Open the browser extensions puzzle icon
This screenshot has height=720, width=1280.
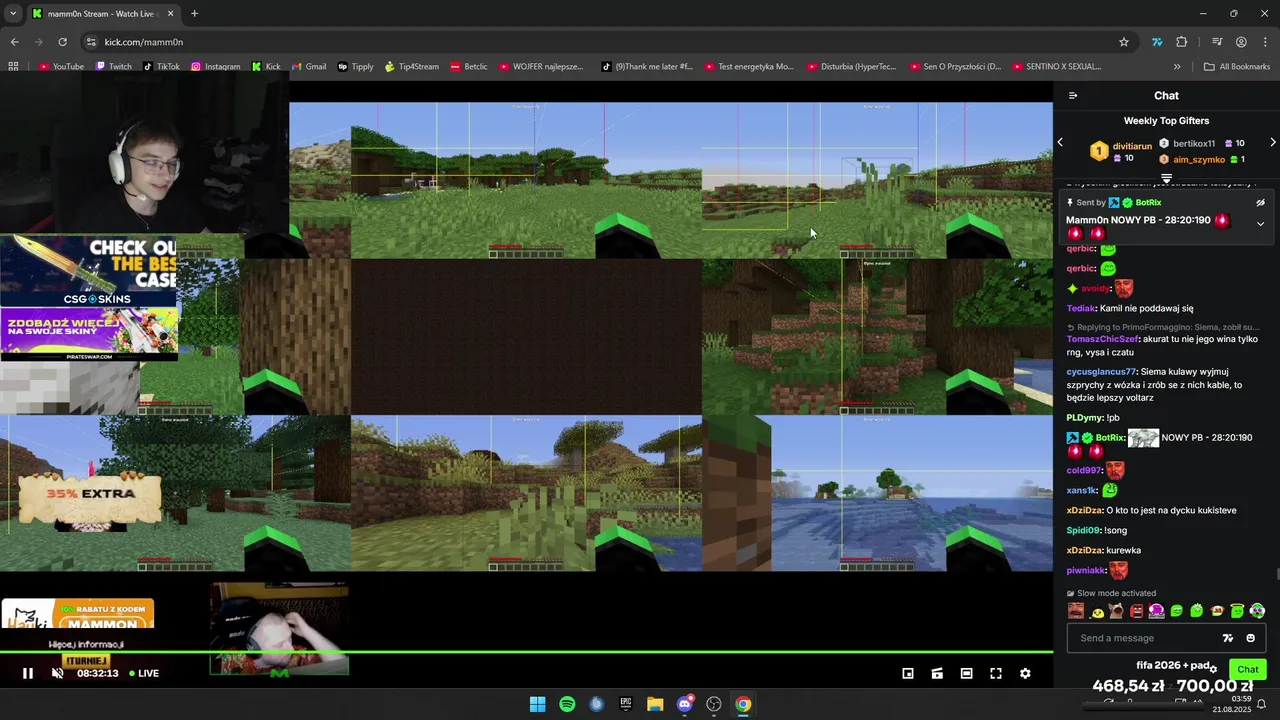[1182, 42]
